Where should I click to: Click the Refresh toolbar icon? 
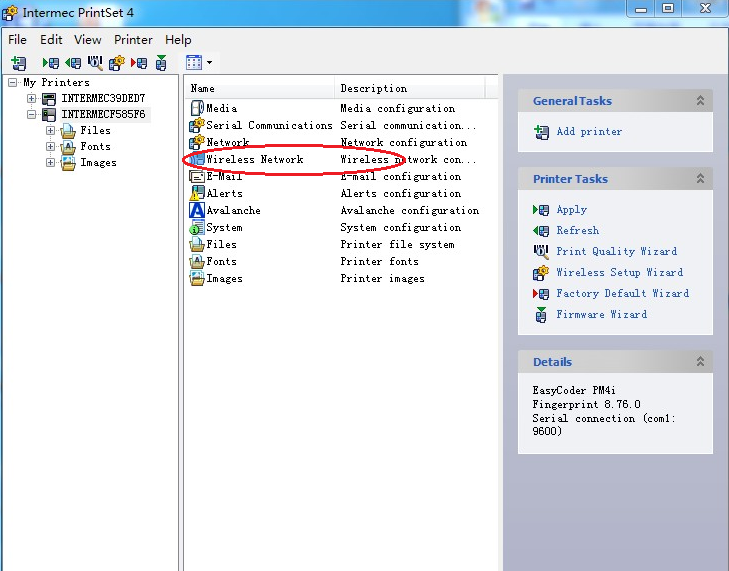pyautogui.click(x=73, y=63)
